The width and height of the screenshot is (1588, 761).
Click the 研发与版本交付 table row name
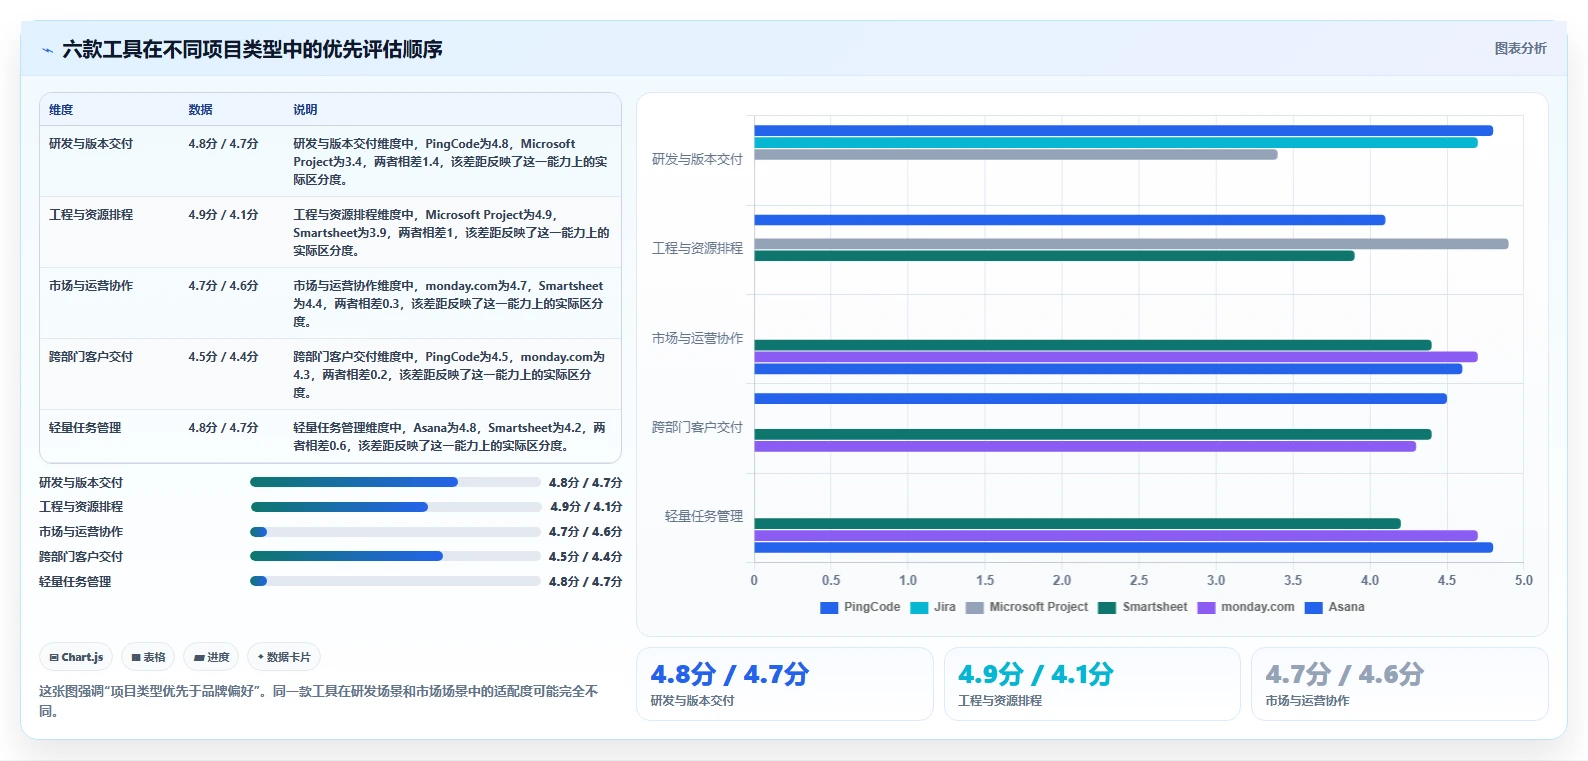coord(91,144)
